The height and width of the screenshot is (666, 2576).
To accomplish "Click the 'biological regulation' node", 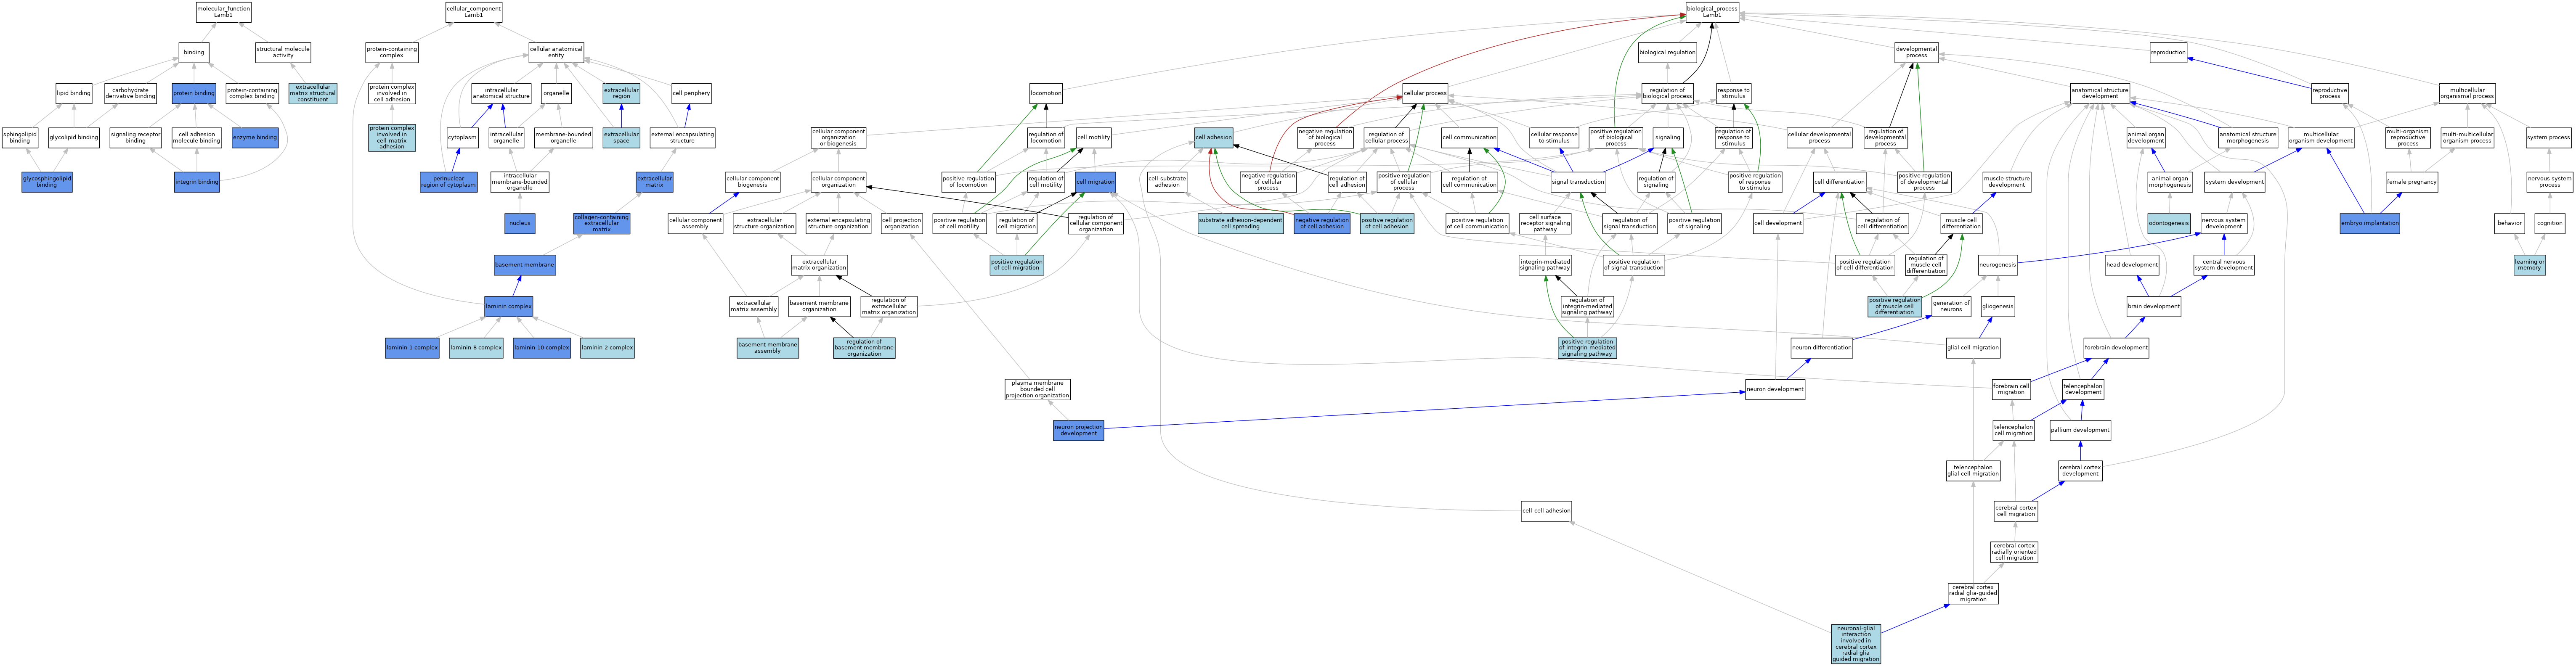I will pyautogui.click(x=1667, y=52).
